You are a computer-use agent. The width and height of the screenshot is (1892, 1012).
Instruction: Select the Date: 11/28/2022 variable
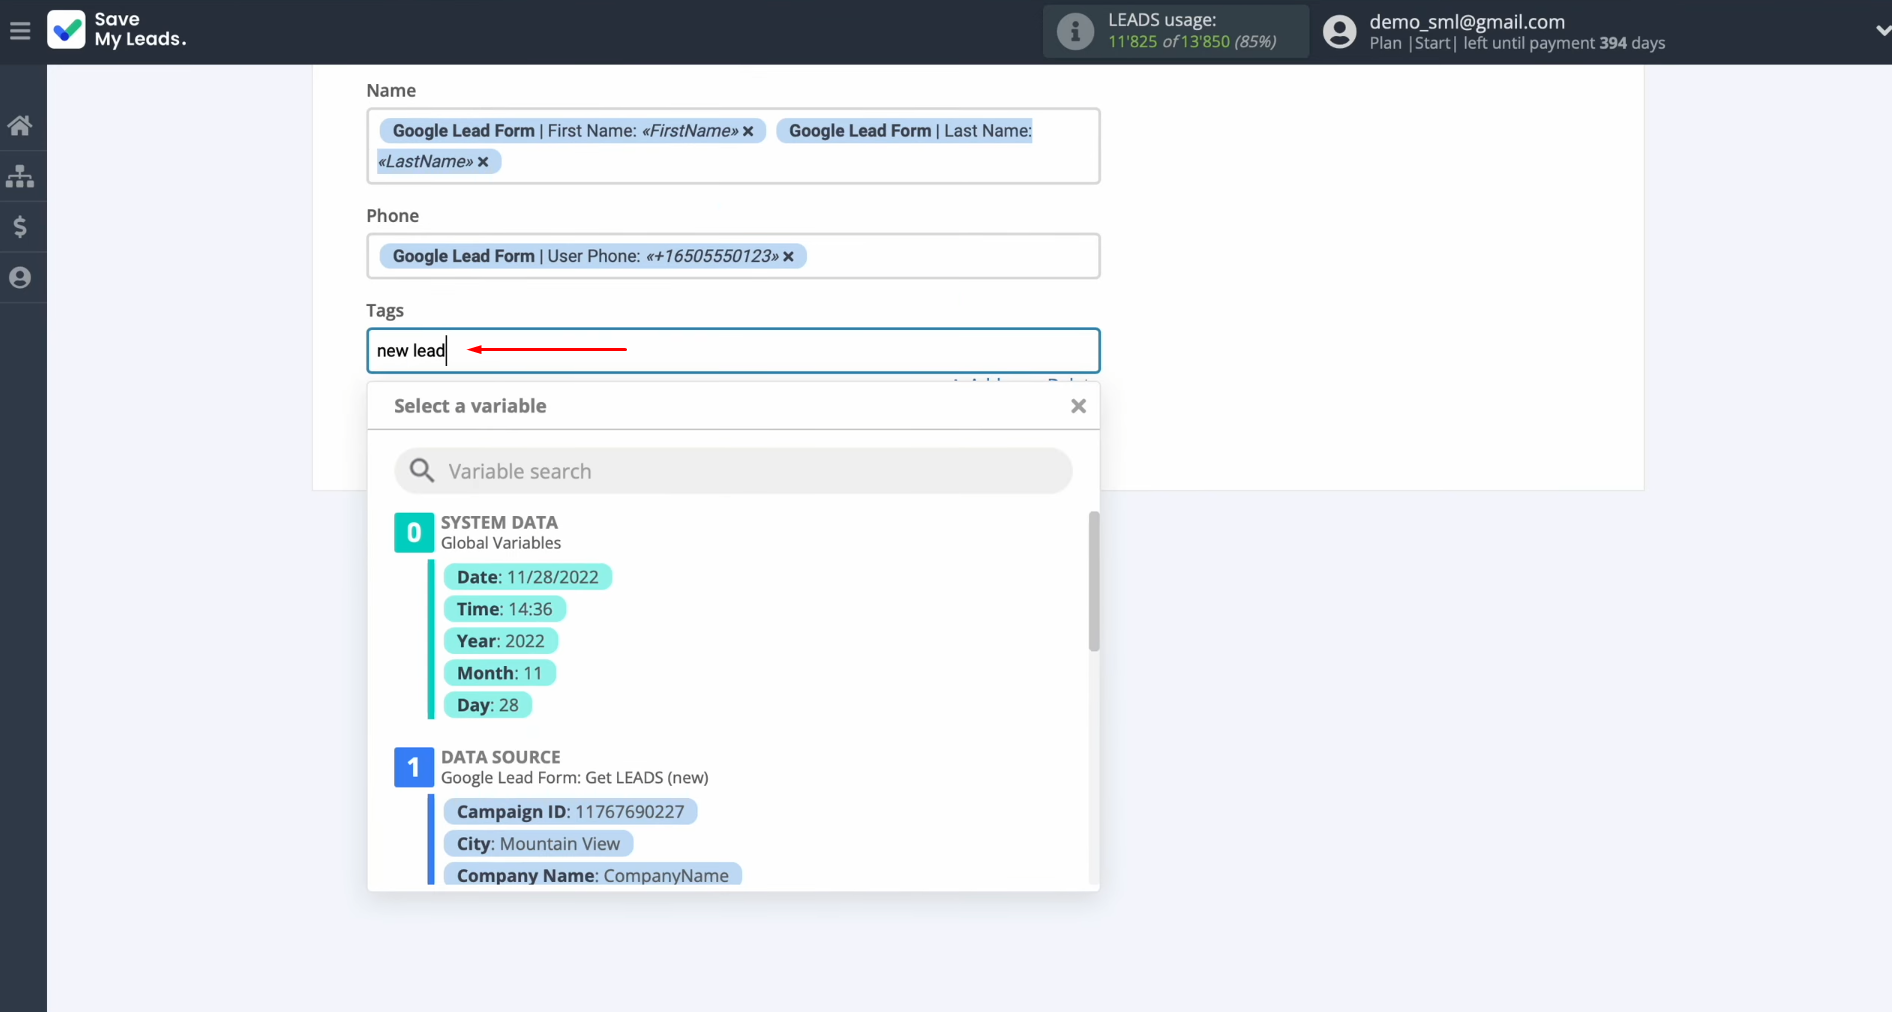point(528,577)
